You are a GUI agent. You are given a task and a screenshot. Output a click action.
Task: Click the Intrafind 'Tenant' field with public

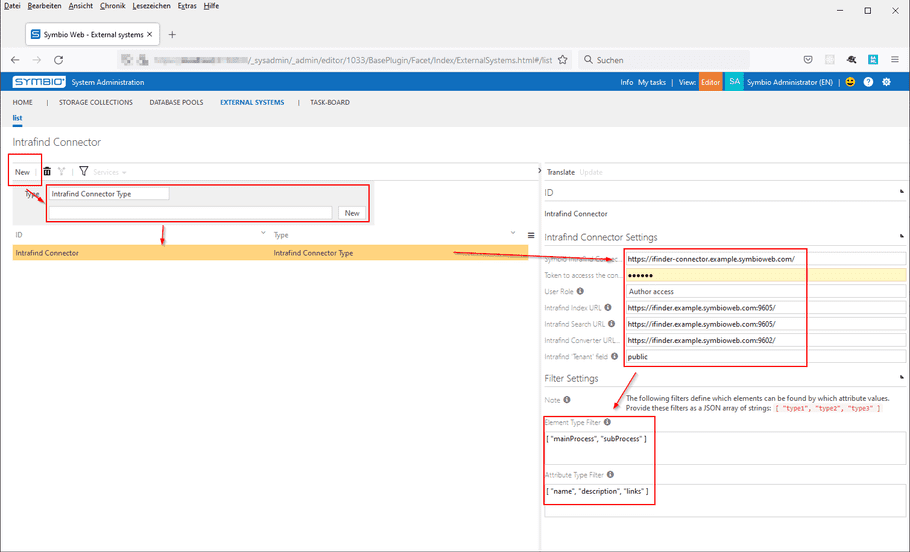[x=766, y=356]
